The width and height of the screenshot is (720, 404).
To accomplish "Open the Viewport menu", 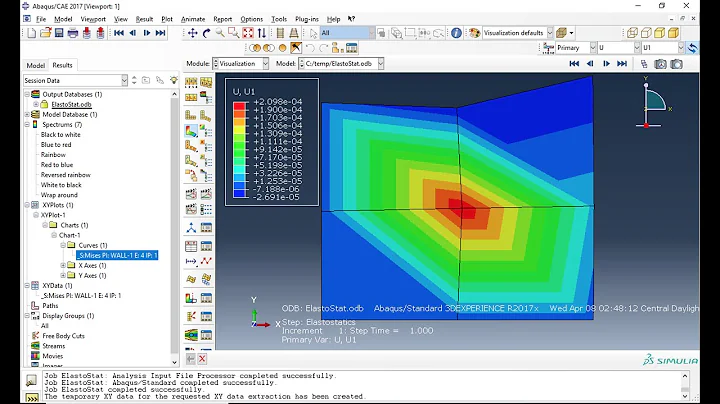I will click(93, 19).
